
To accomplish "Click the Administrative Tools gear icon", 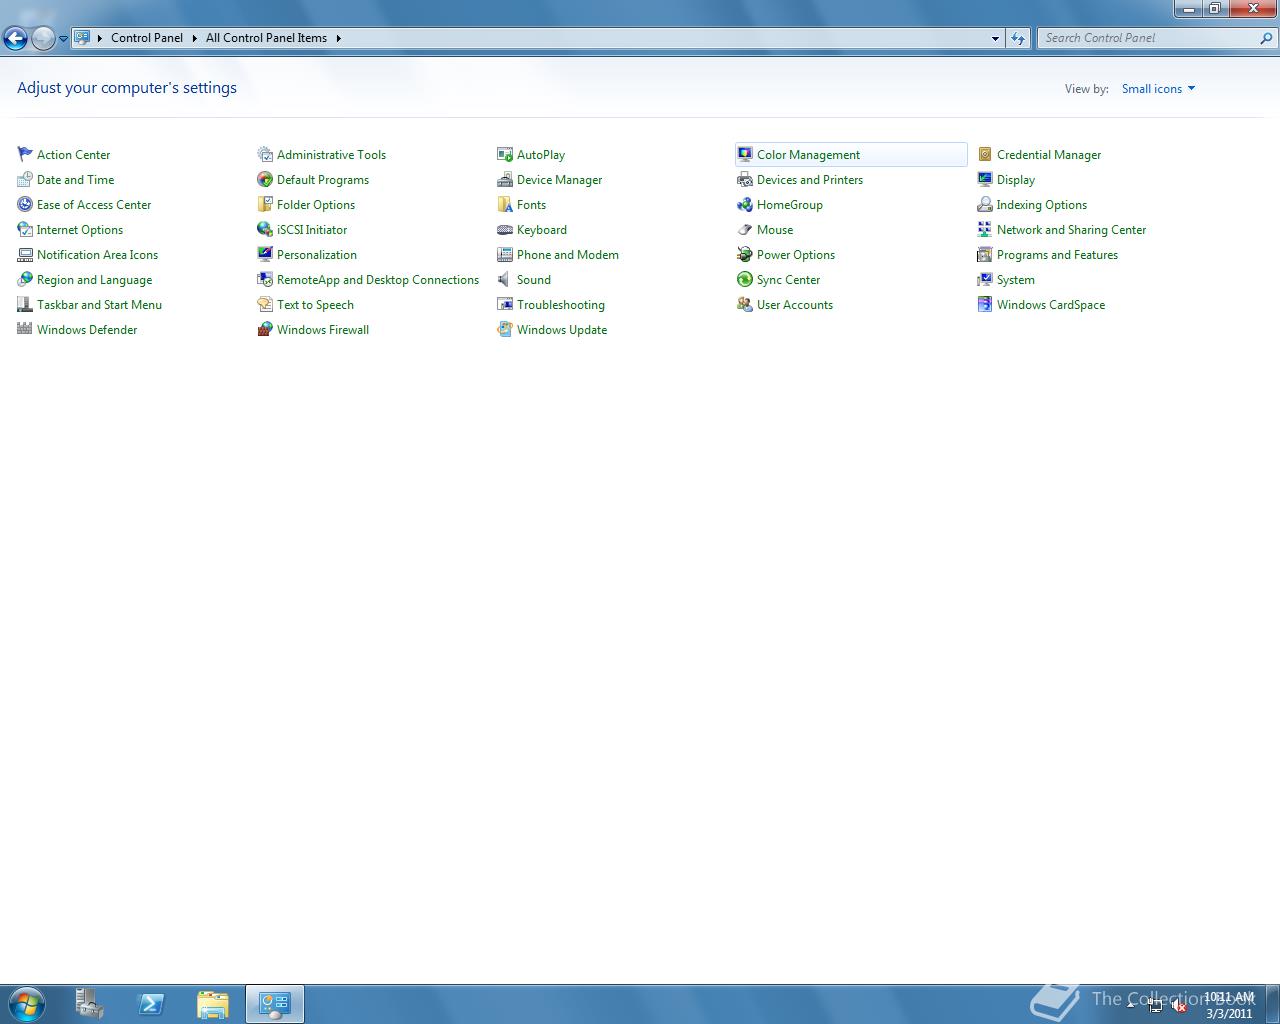I will pyautogui.click(x=265, y=154).
